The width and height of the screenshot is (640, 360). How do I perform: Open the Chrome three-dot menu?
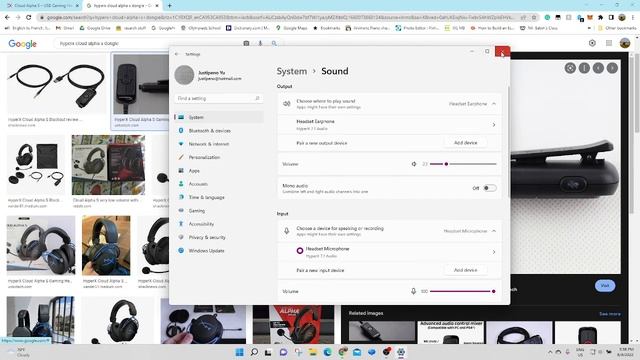pos(633,18)
